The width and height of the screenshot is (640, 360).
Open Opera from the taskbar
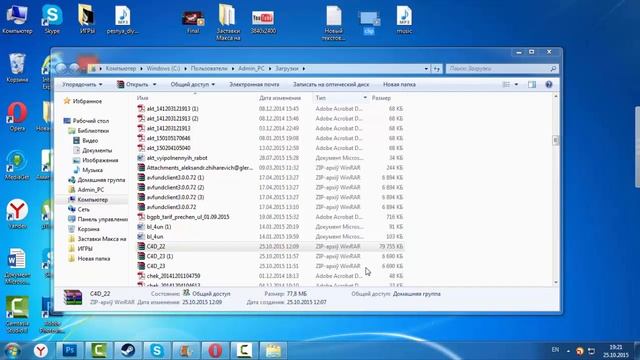click(215, 351)
